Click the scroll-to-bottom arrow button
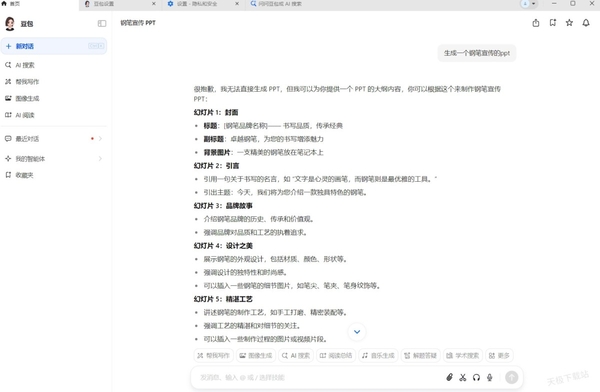Screen dimensions: 600x392 [x=357, y=332]
